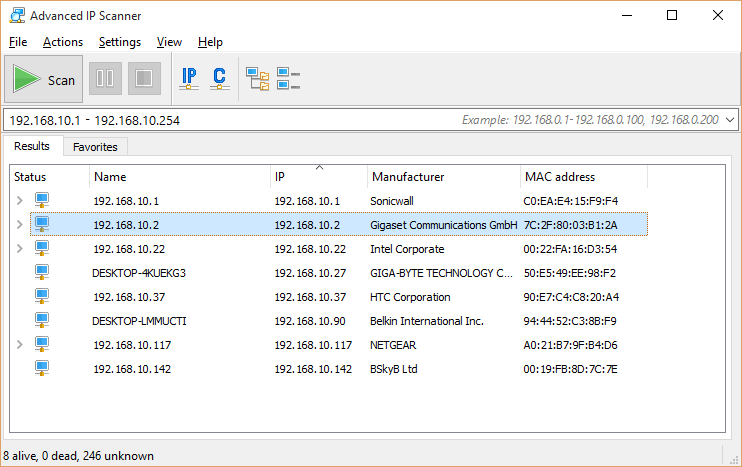Click computer icon of Intel Corporate device

click(x=42, y=248)
